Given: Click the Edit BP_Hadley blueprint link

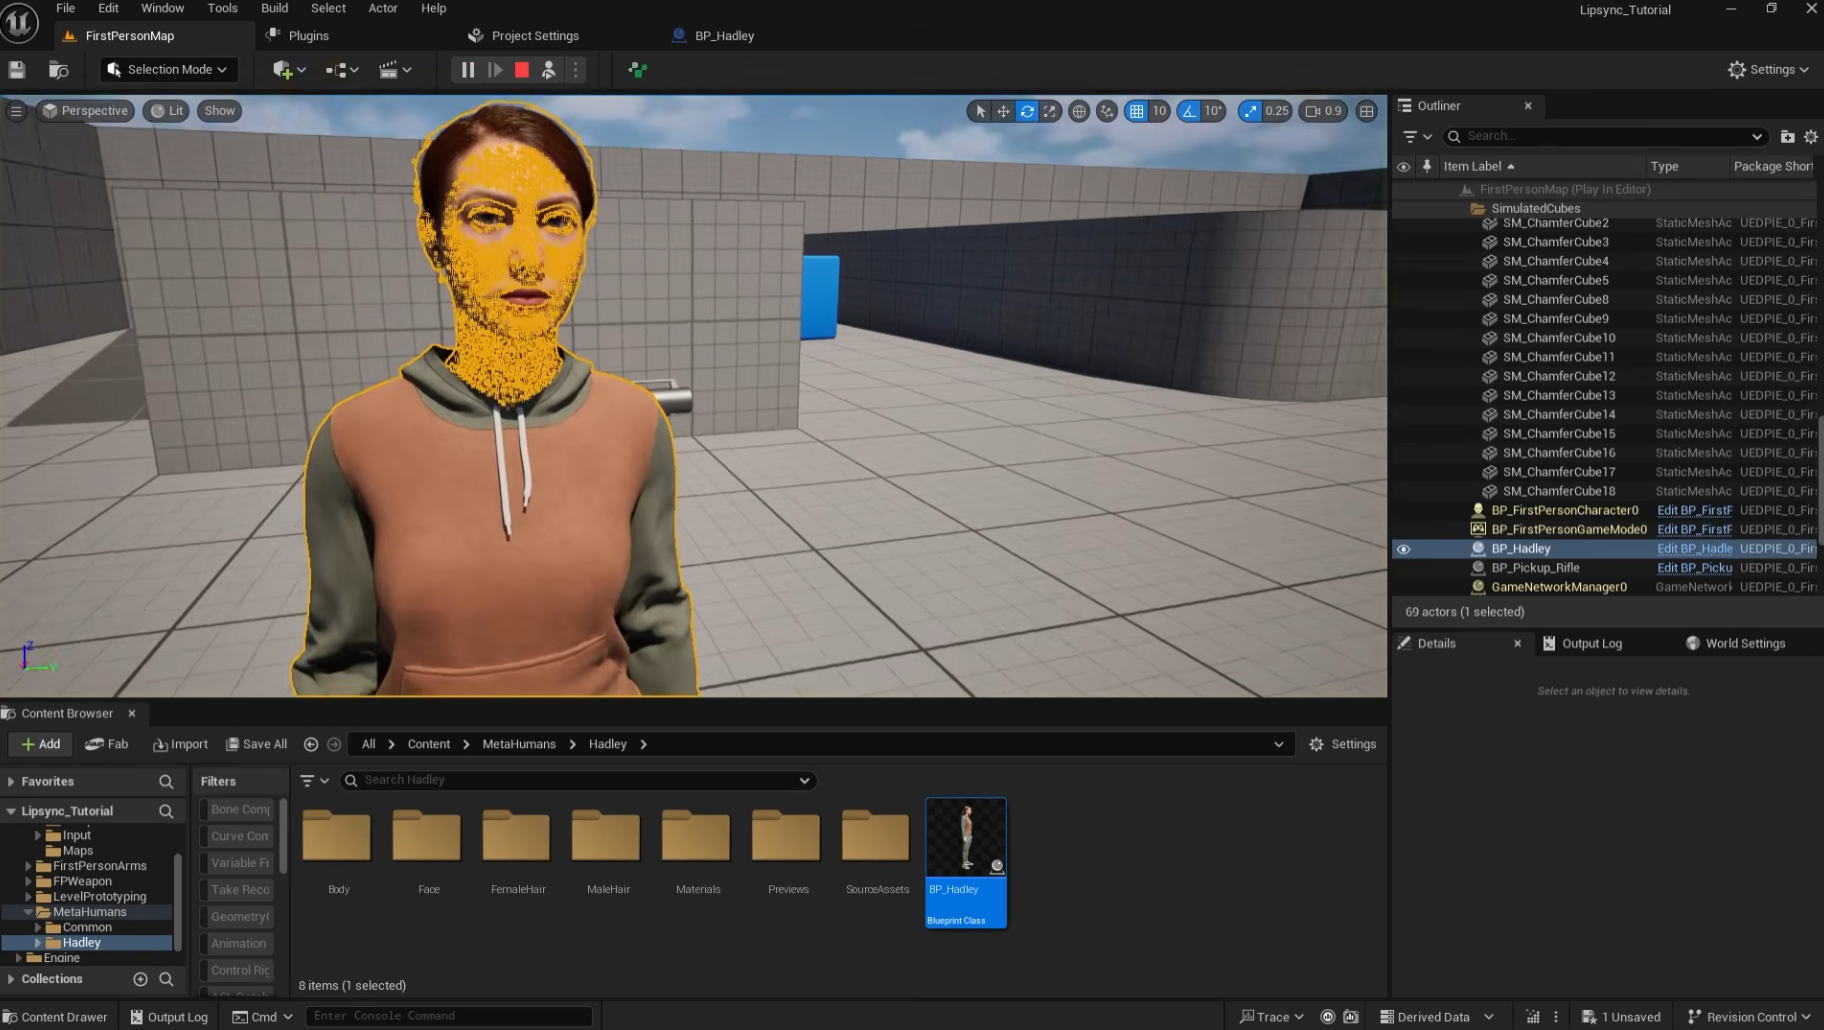Looking at the screenshot, I should point(1694,549).
